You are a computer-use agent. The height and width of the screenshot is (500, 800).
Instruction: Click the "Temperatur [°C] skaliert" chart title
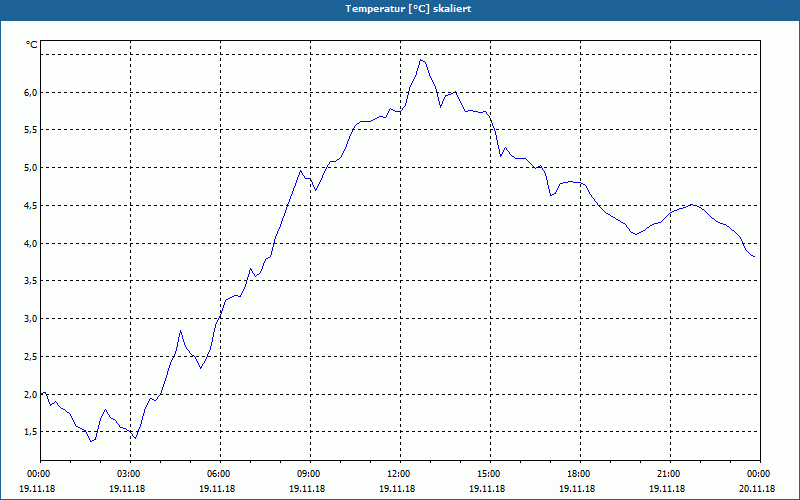(x=408, y=9)
